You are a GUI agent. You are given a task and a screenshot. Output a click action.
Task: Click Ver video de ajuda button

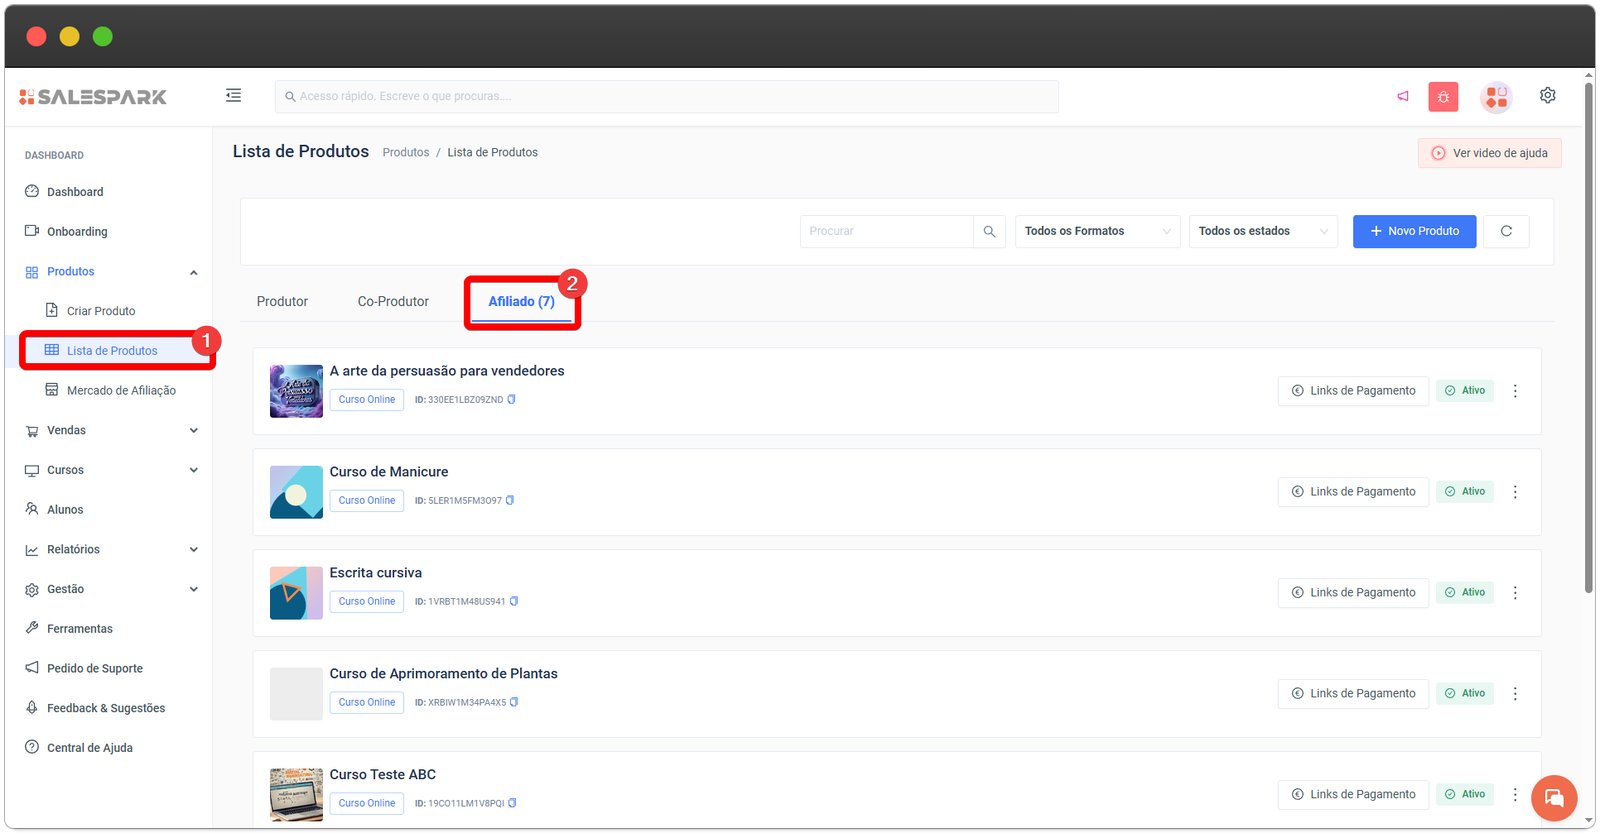tap(1489, 153)
